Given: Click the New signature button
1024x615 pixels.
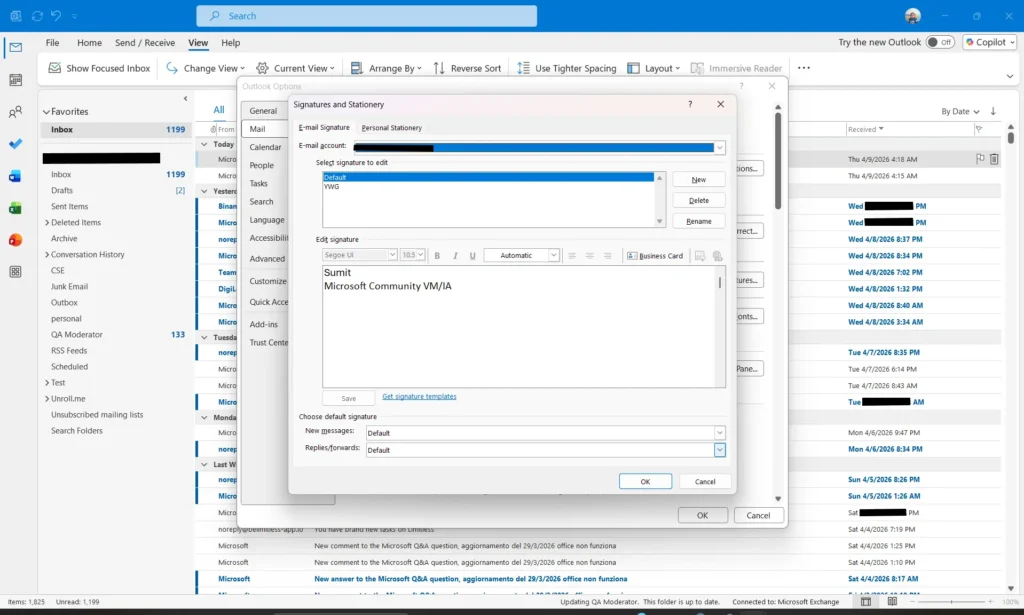Looking at the screenshot, I should point(699,180).
